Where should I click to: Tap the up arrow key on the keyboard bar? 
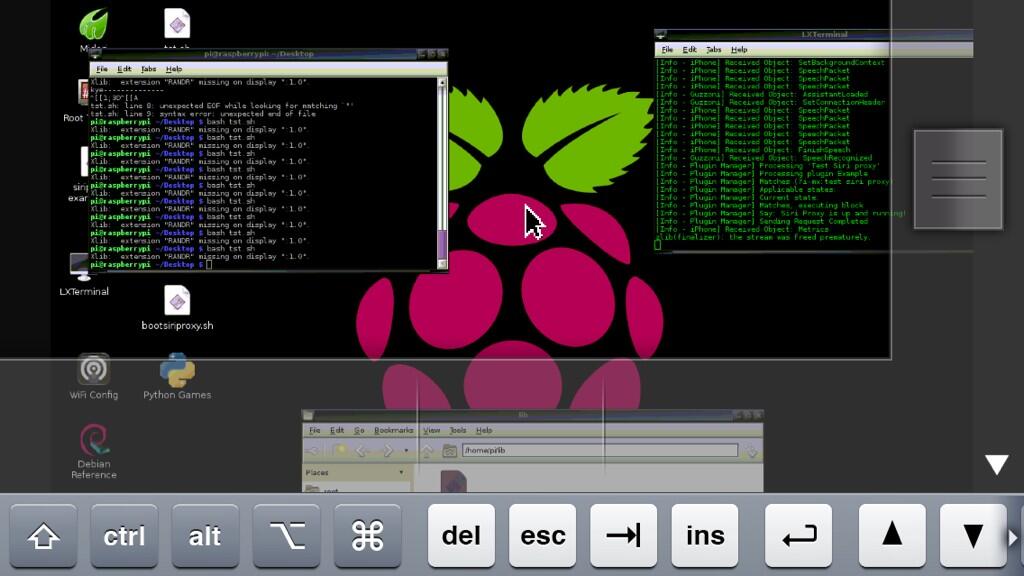pos(892,536)
